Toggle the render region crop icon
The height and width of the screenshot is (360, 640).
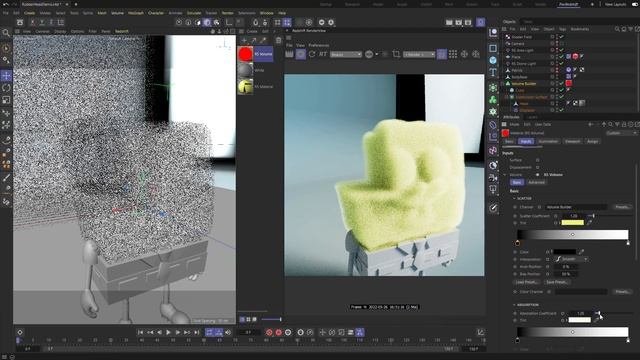pos(396,54)
